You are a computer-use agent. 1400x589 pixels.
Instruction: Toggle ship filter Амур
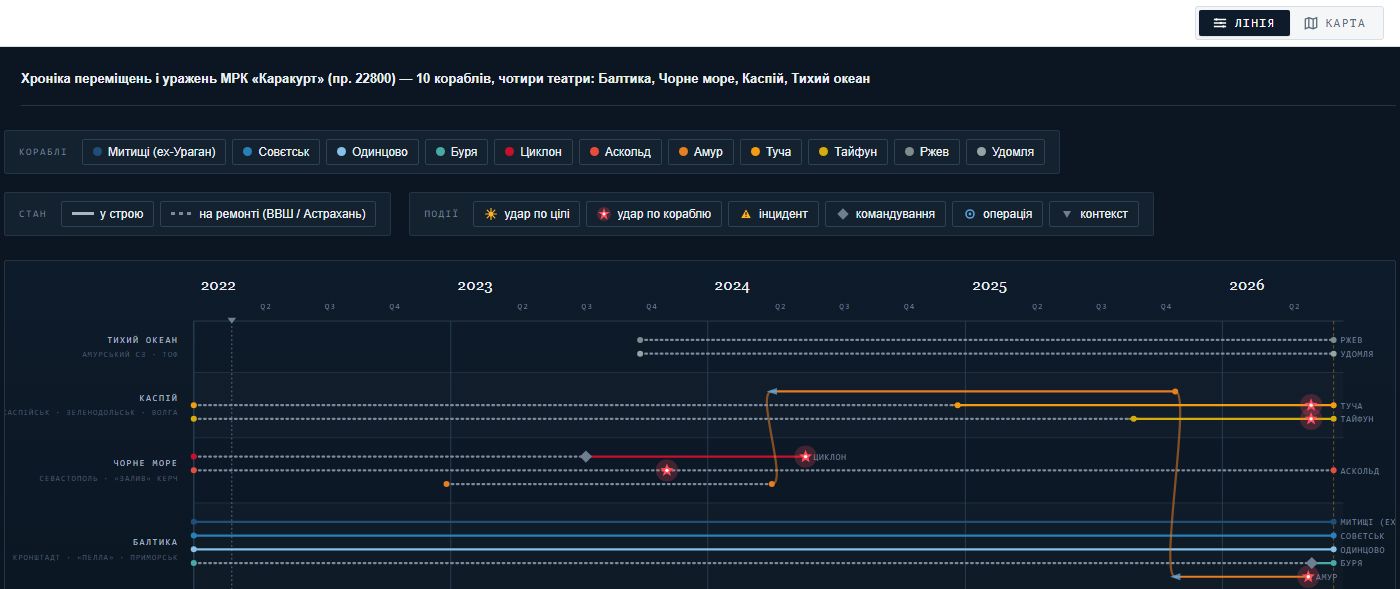[700, 152]
